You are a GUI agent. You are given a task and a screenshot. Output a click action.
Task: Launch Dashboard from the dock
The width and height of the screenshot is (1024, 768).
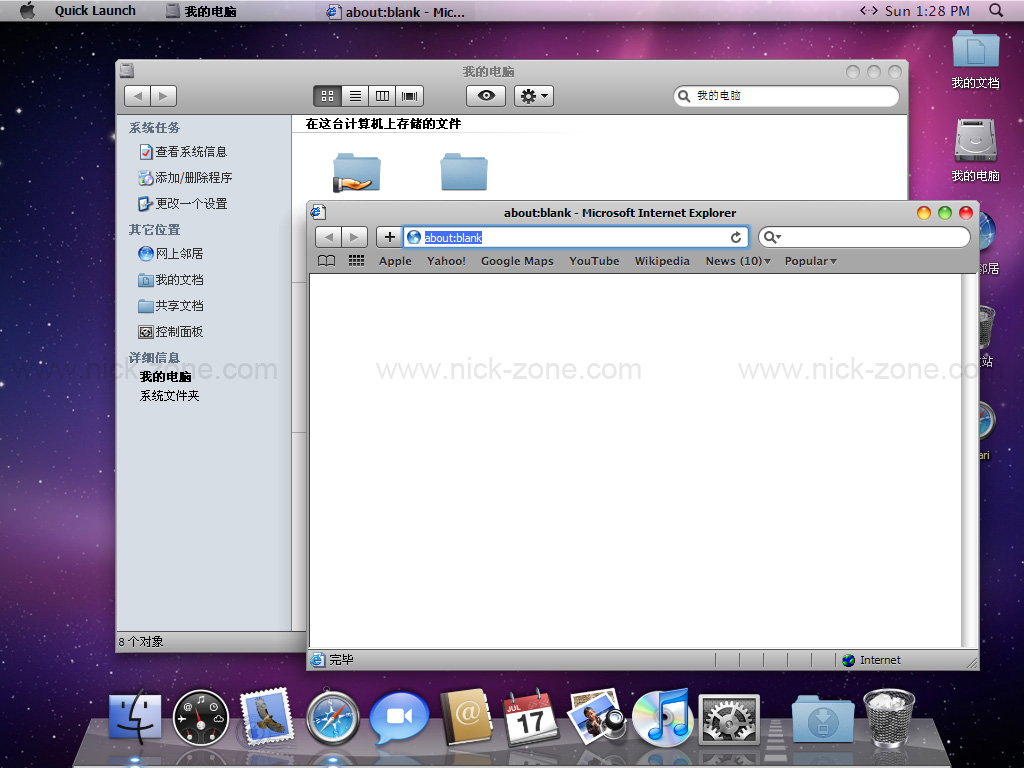click(200, 718)
